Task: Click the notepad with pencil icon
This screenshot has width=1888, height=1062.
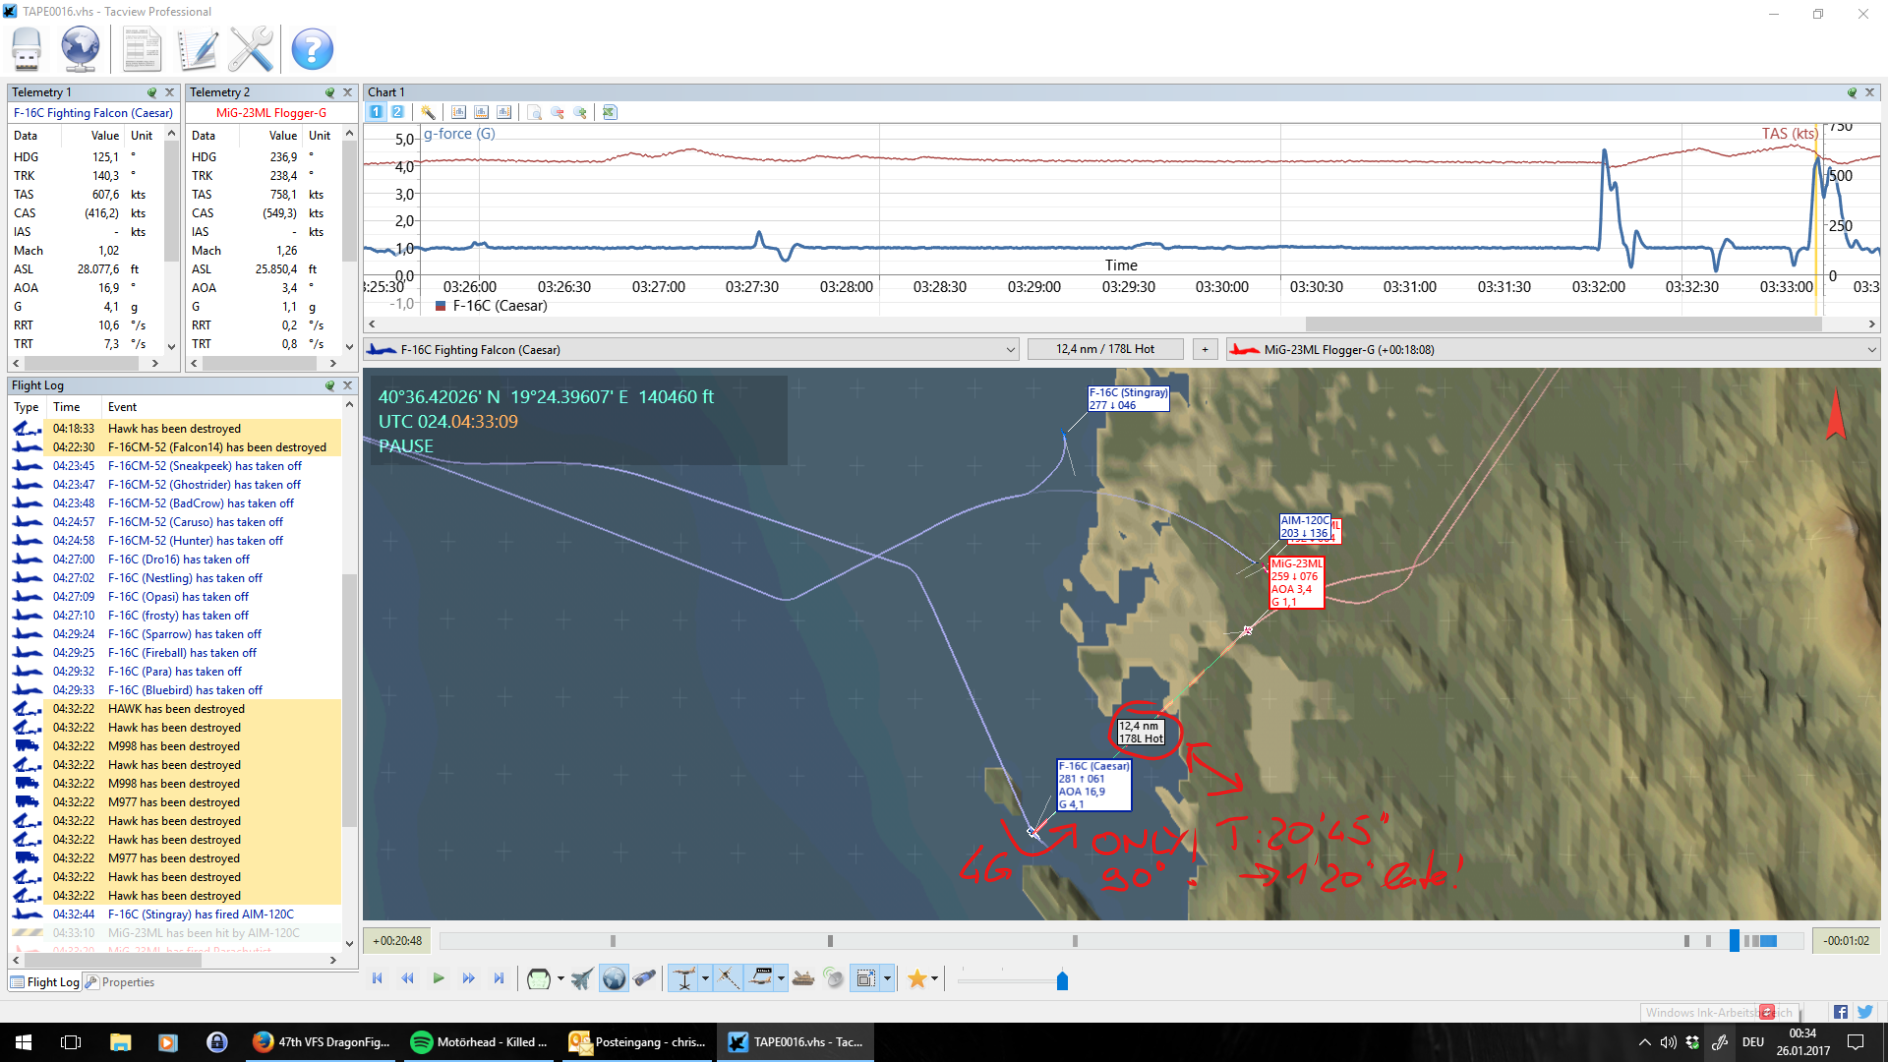Action: 197,48
